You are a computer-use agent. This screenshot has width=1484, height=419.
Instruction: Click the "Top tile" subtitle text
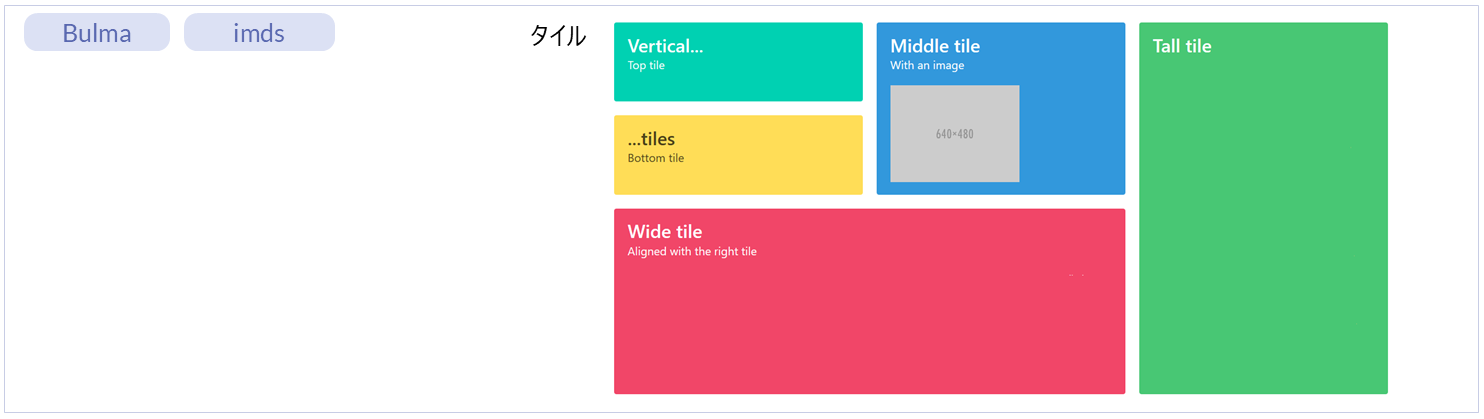pos(646,66)
